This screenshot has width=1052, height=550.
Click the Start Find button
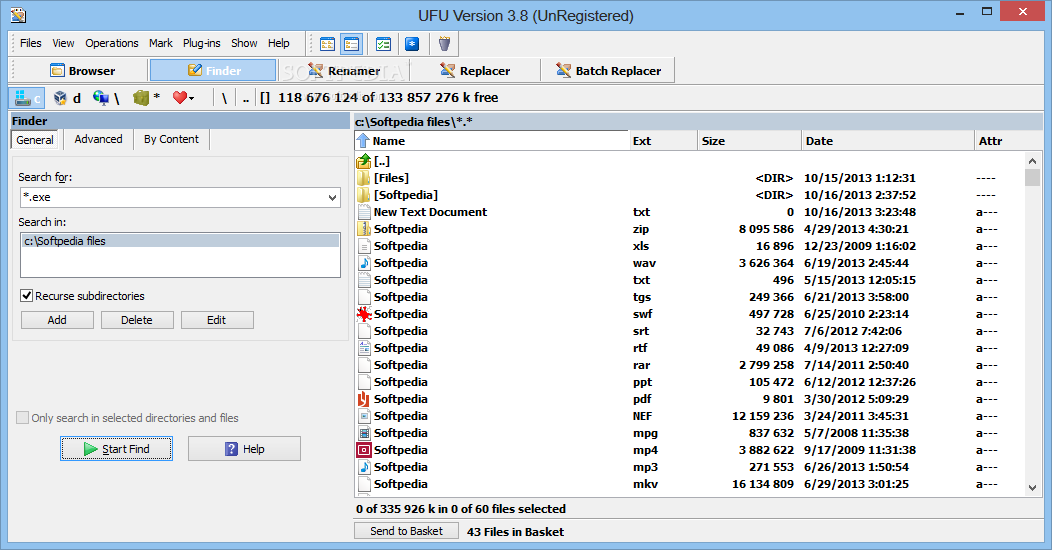(116, 449)
